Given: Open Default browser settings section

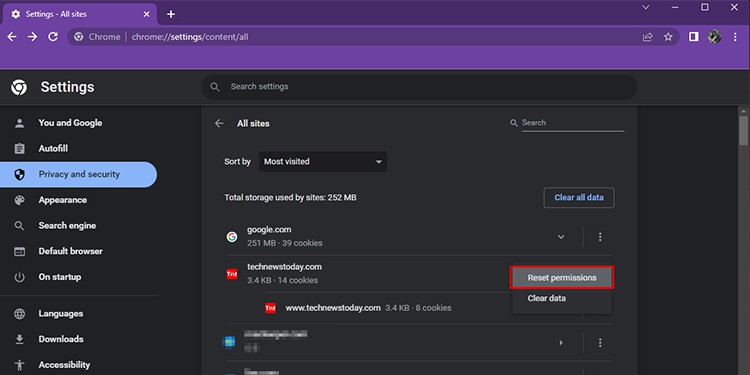Looking at the screenshot, I should [x=71, y=251].
